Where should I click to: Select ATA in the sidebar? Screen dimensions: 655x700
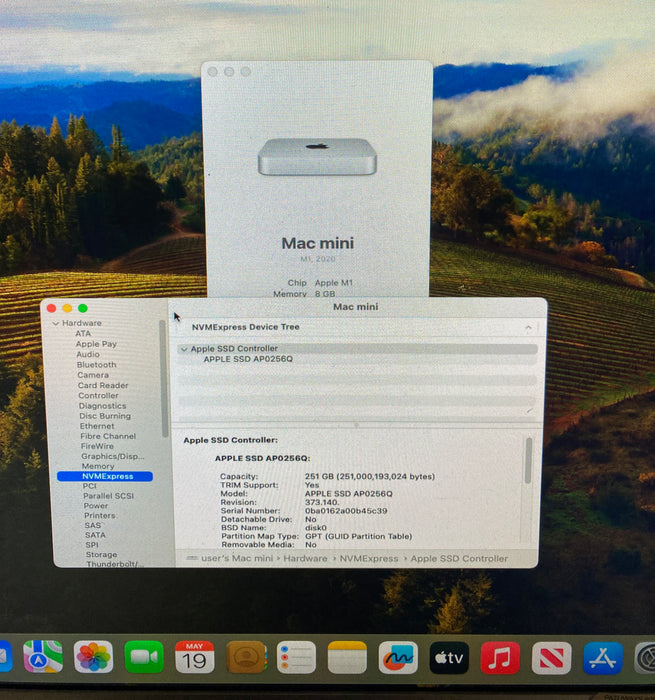pyautogui.click(x=83, y=333)
